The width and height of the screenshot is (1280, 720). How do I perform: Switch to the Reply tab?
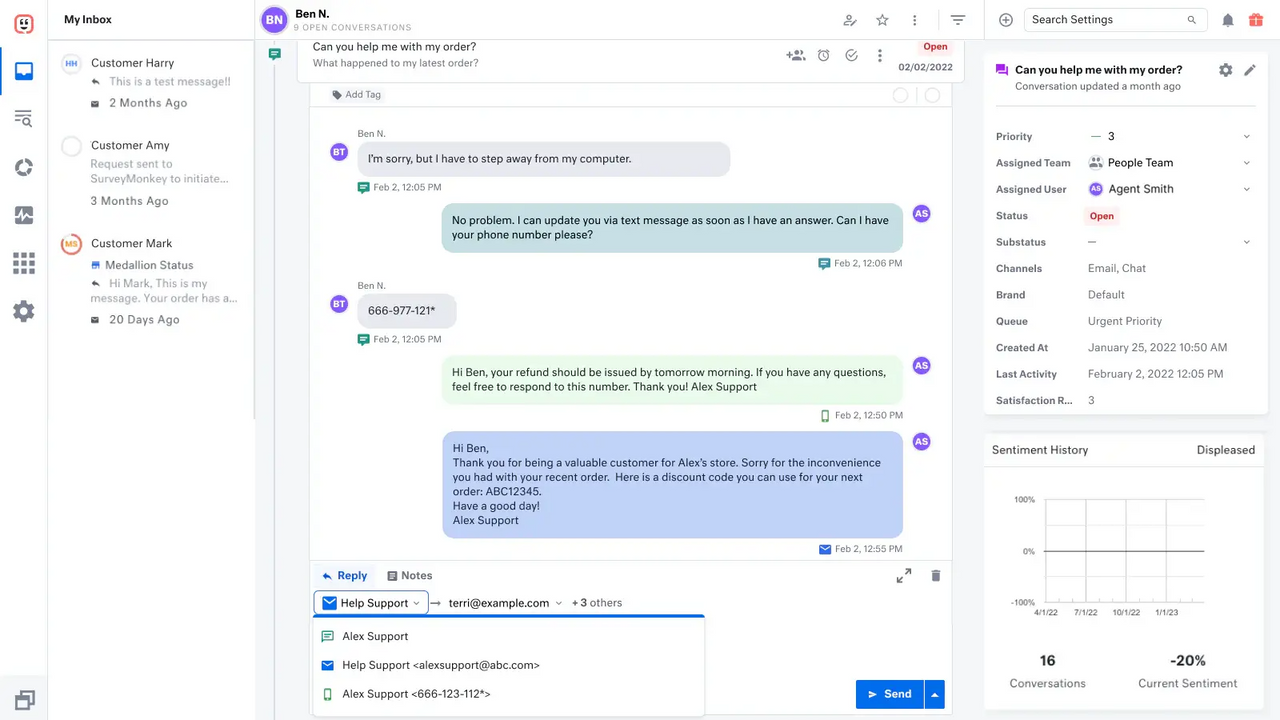[x=344, y=575]
